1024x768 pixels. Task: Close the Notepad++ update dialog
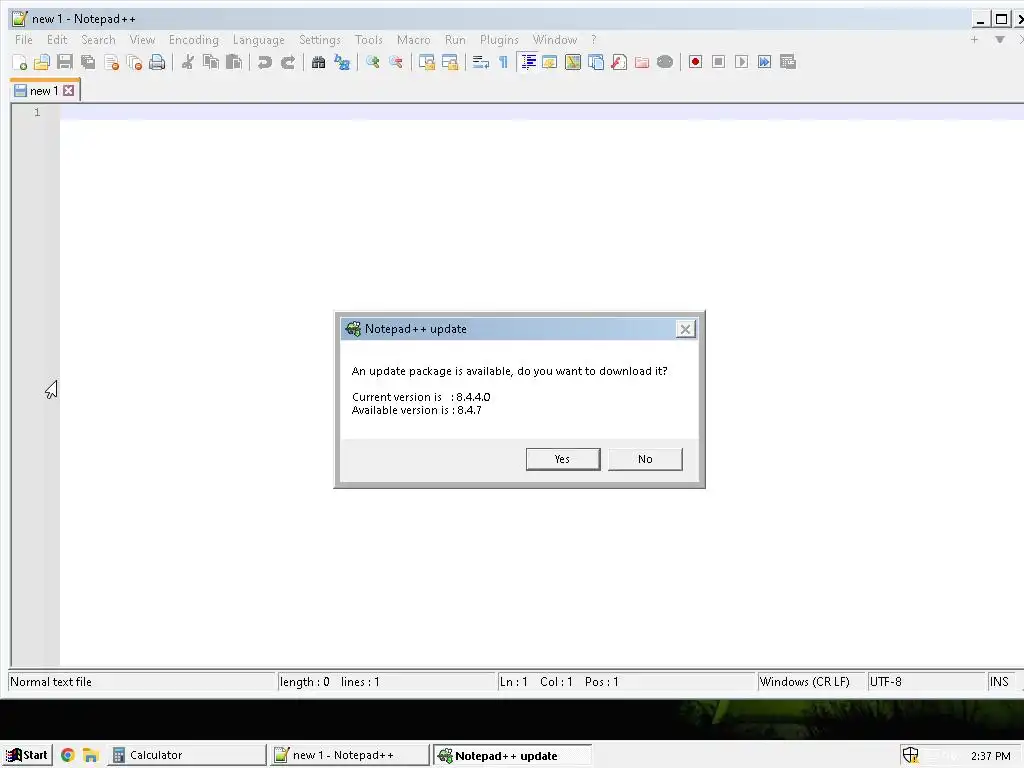(685, 329)
